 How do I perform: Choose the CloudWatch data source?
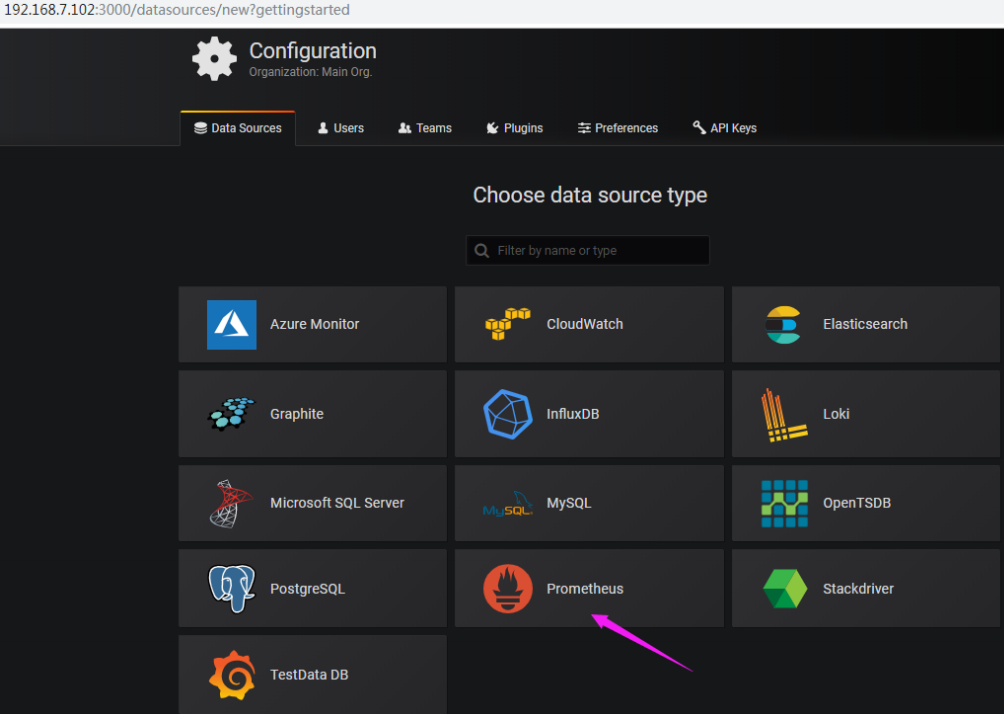pyautogui.click(x=589, y=324)
